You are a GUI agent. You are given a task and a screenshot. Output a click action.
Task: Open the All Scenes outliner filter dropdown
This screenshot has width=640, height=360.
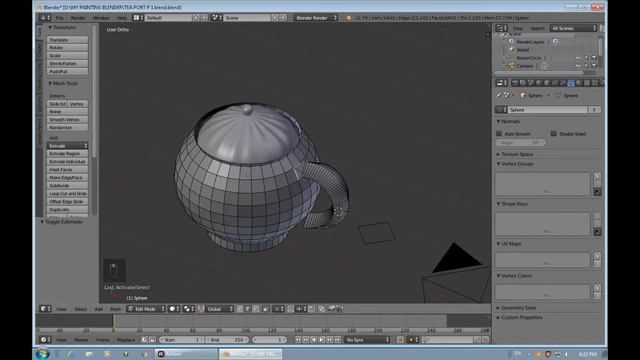point(573,28)
